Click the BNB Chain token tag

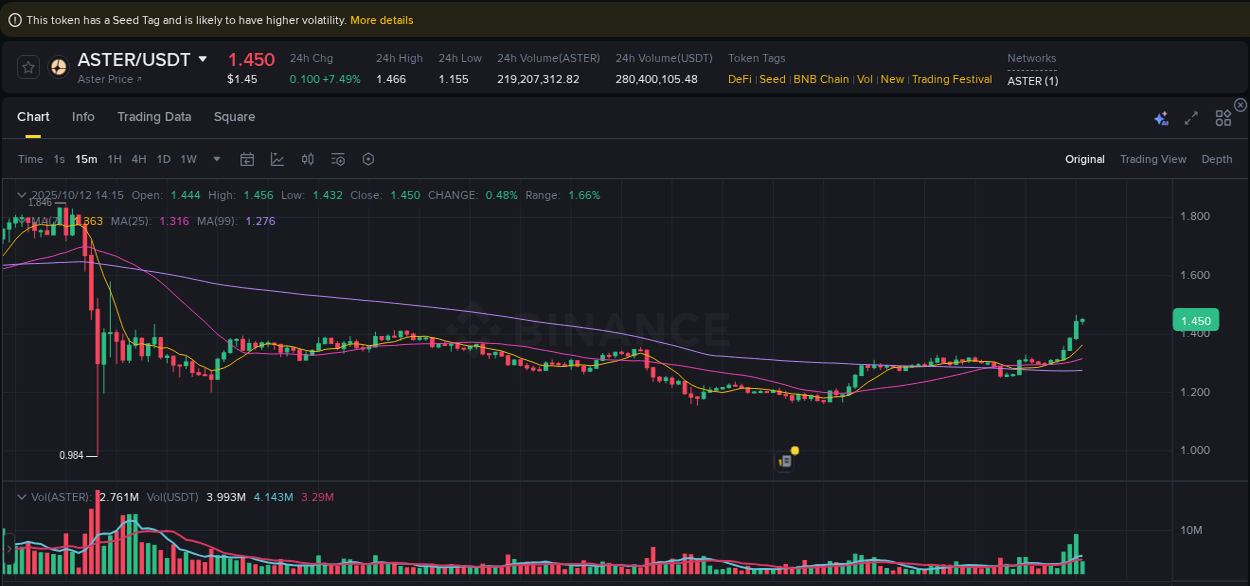[821, 79]
